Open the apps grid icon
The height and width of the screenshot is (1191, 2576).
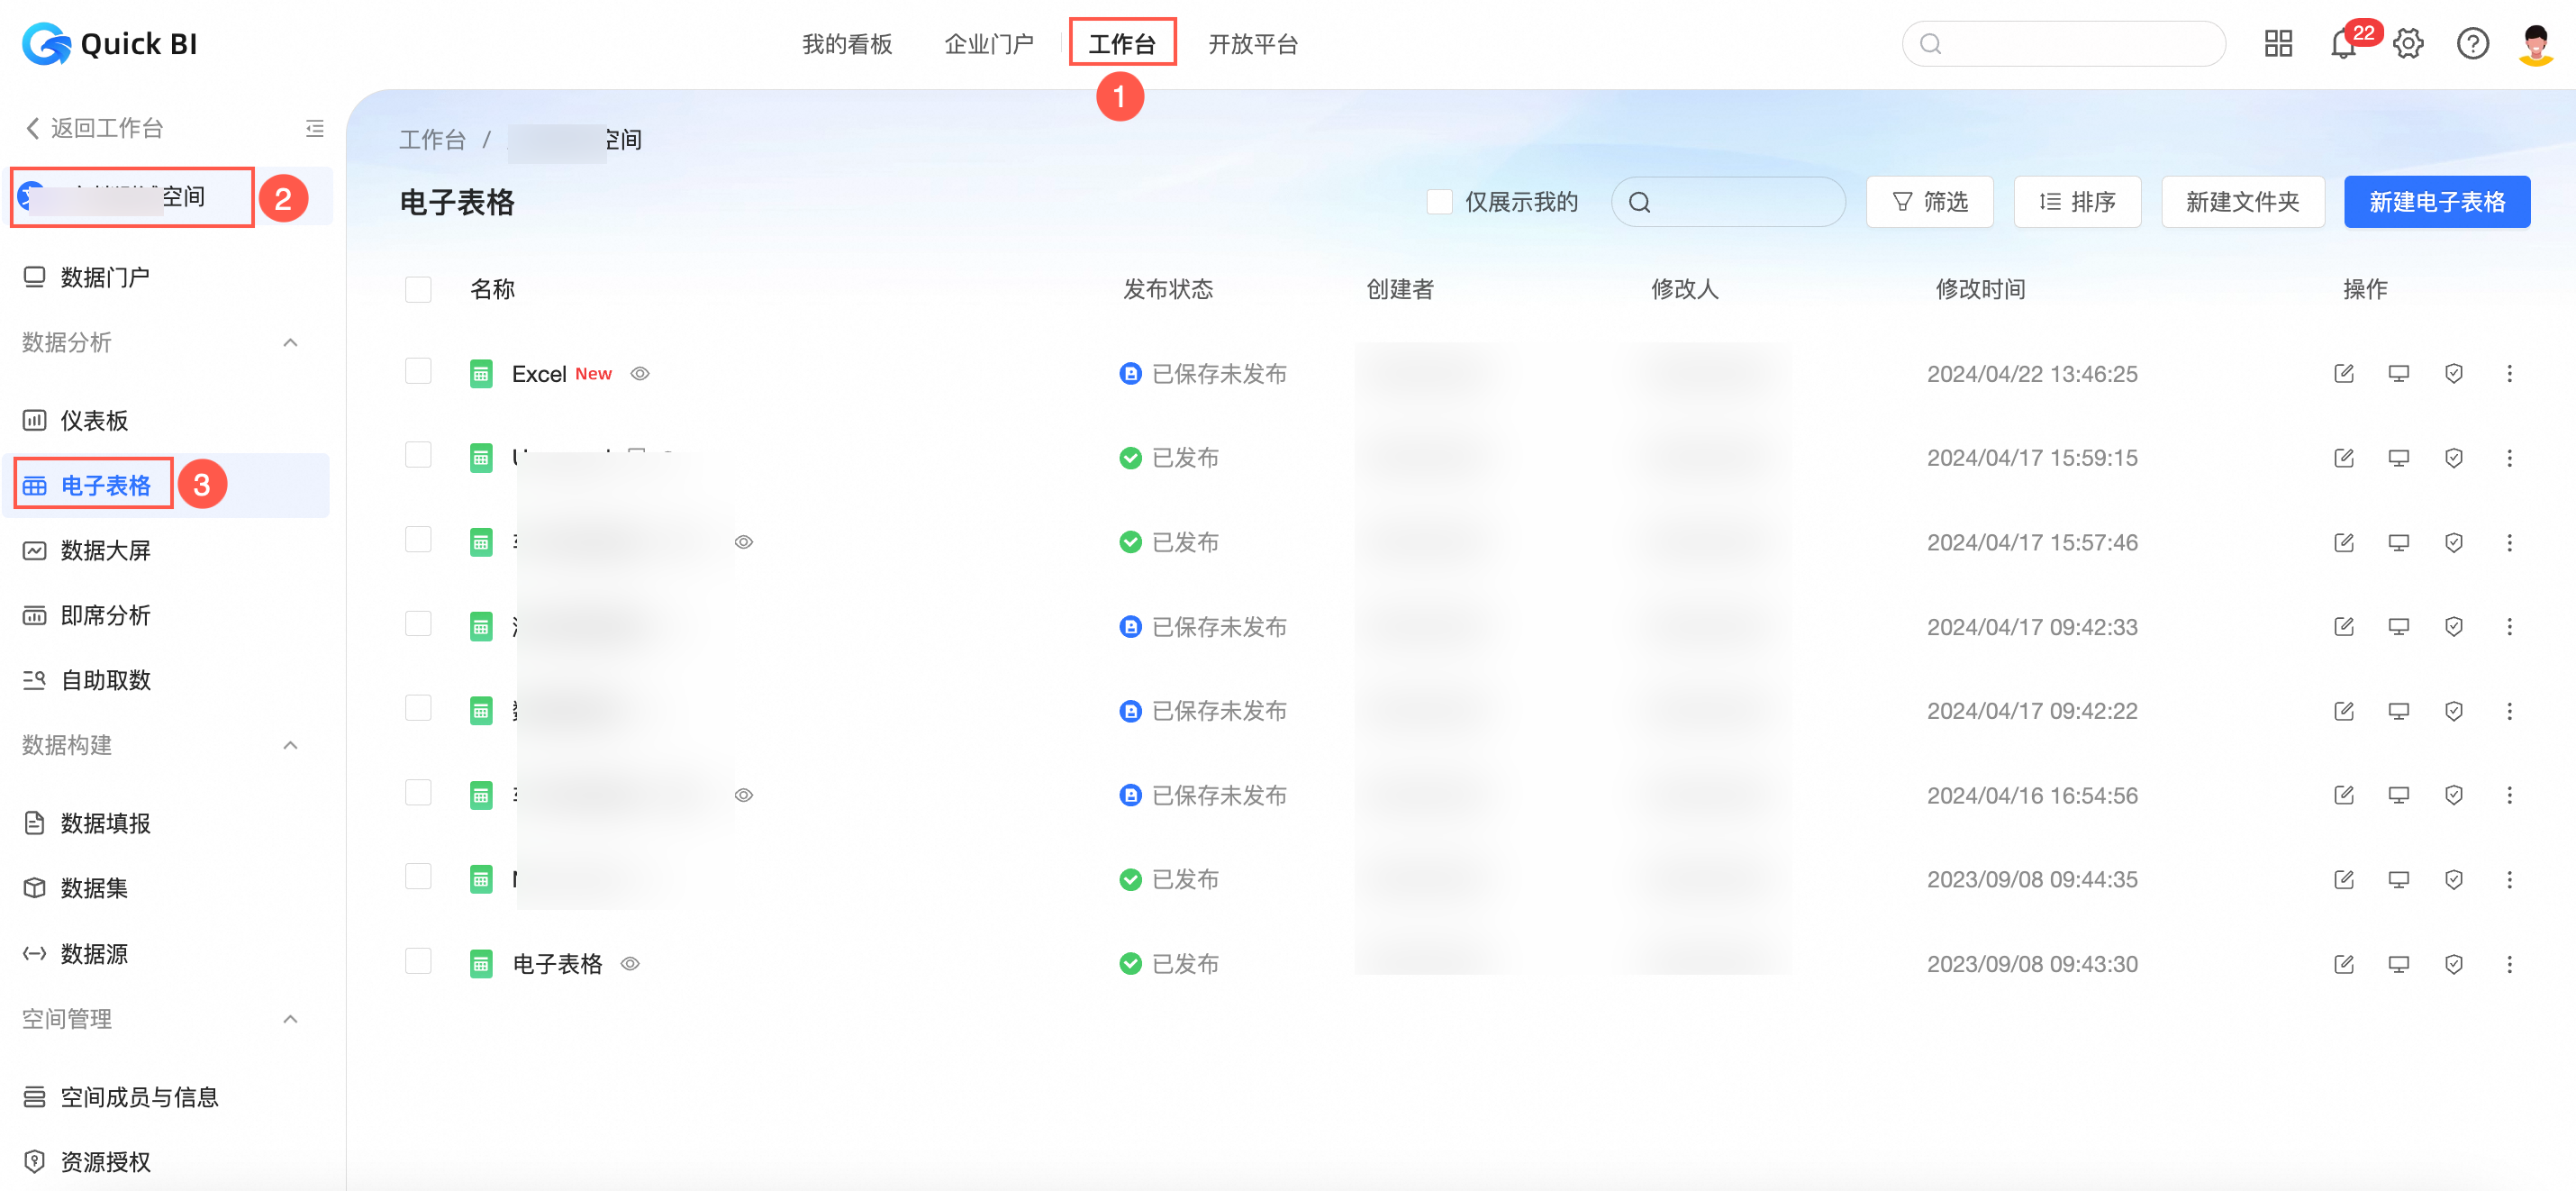(2278, 44)
